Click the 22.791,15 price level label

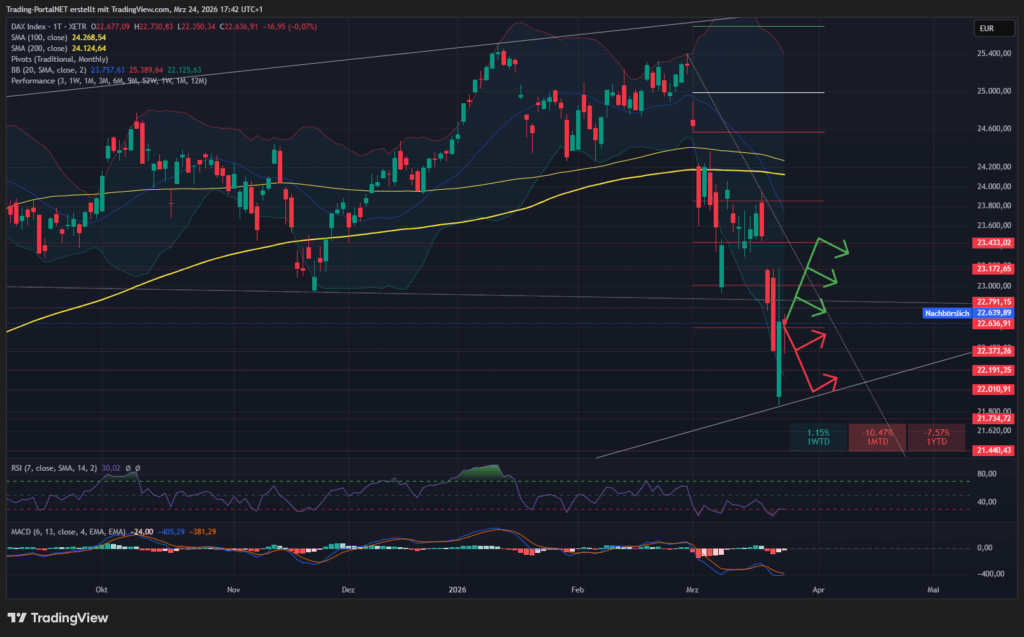[x=992, y=301]
